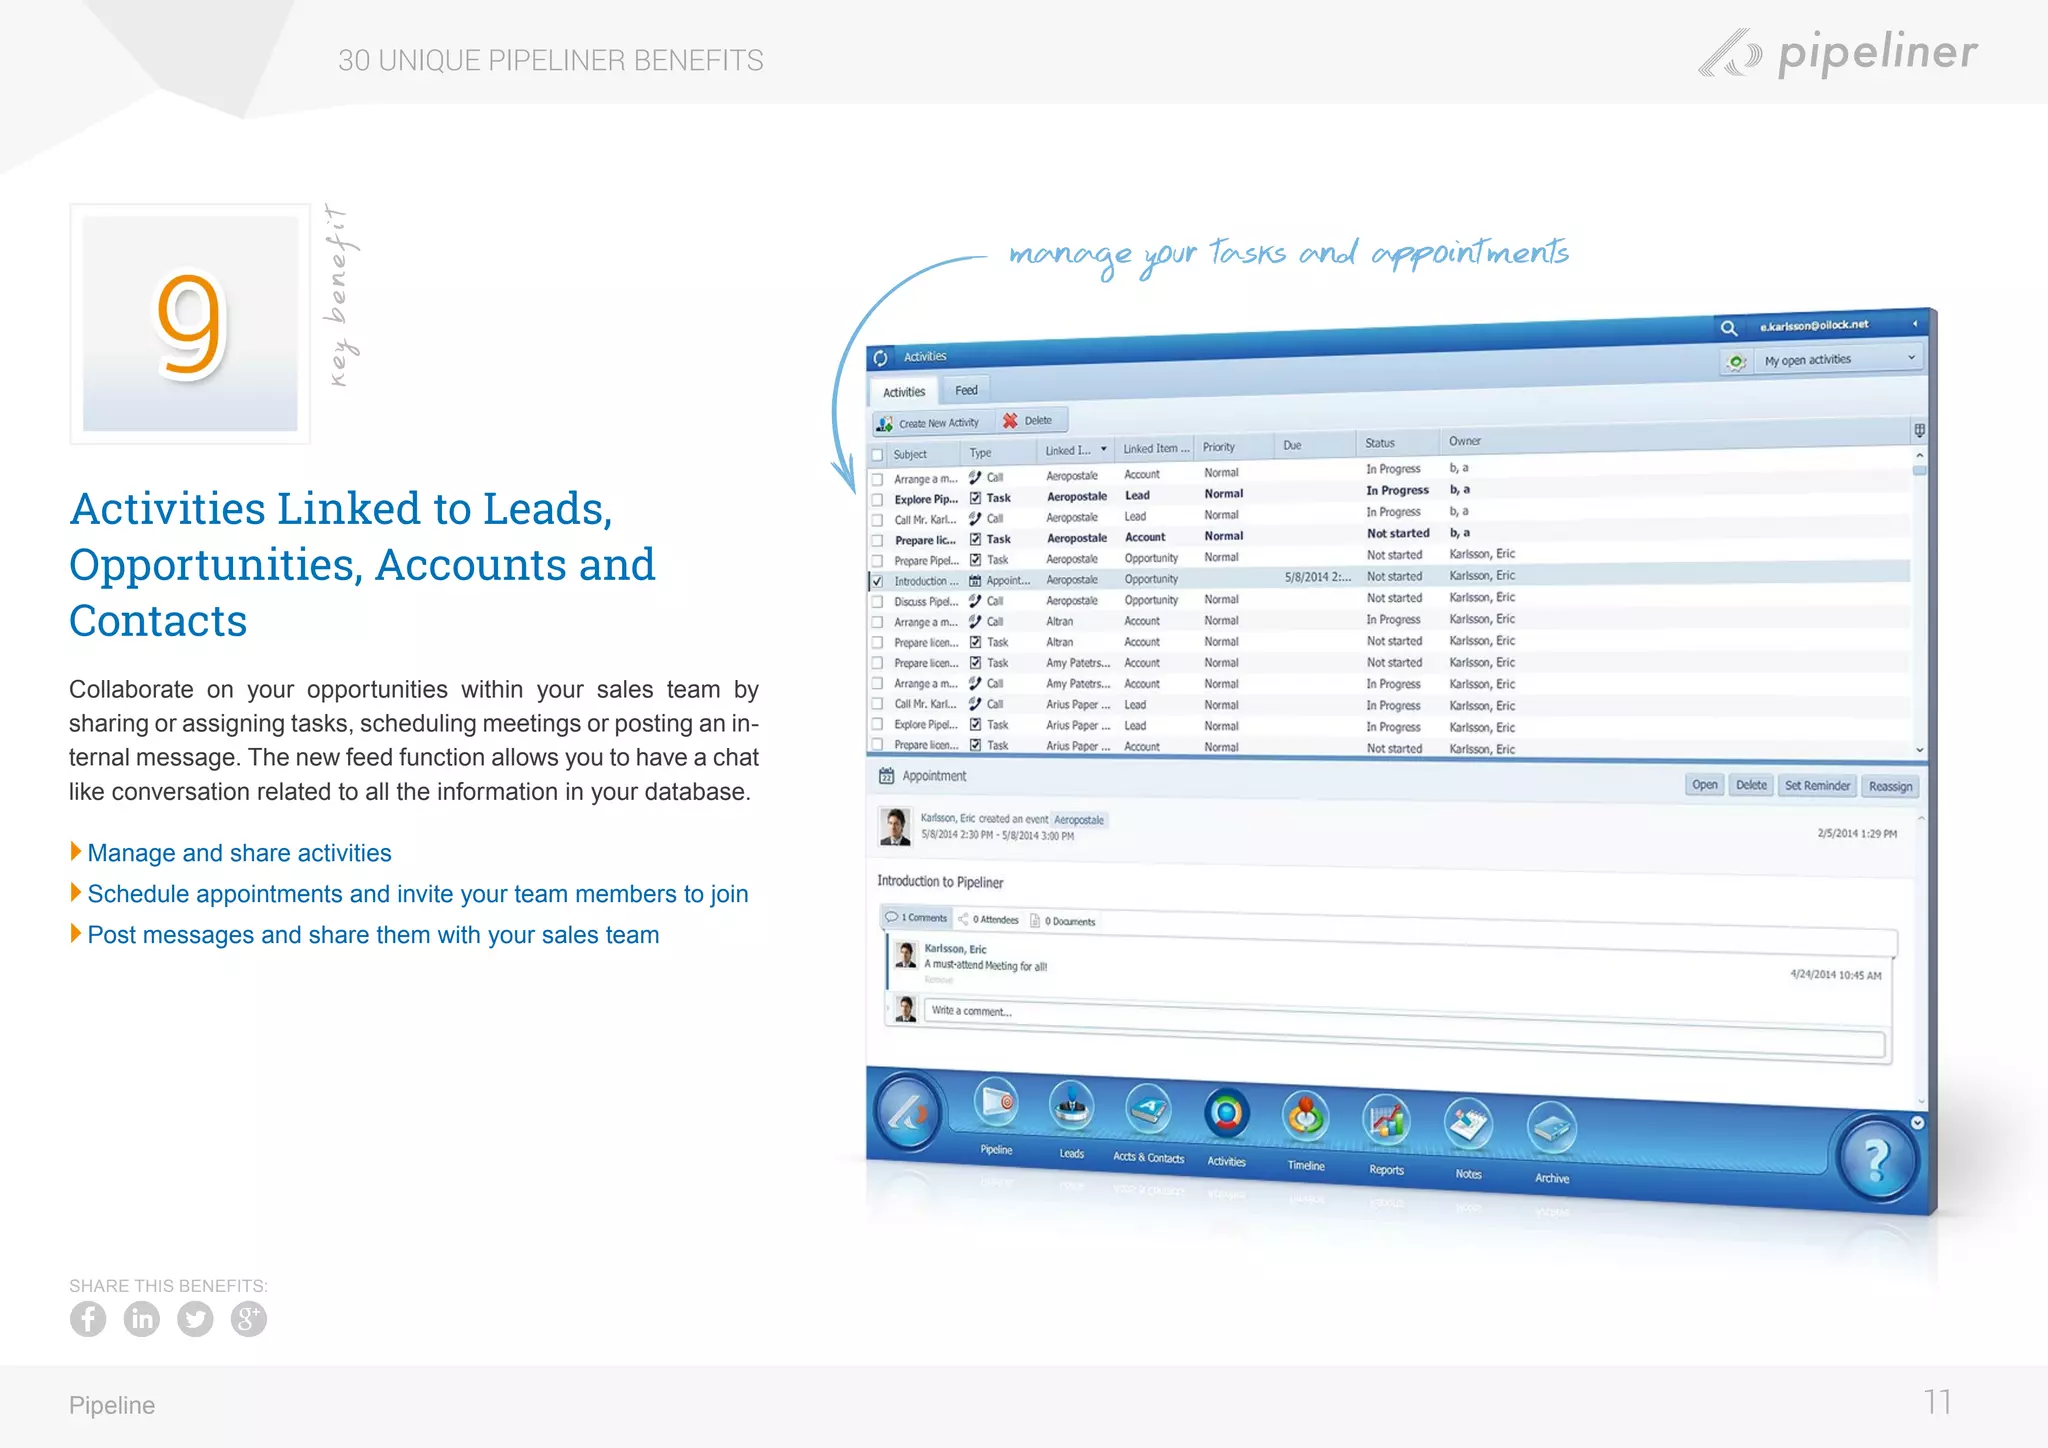Open the 0 Documents tab
The width and height of the screenshot is (2048, 1448).
click(x=1063, y=922)
